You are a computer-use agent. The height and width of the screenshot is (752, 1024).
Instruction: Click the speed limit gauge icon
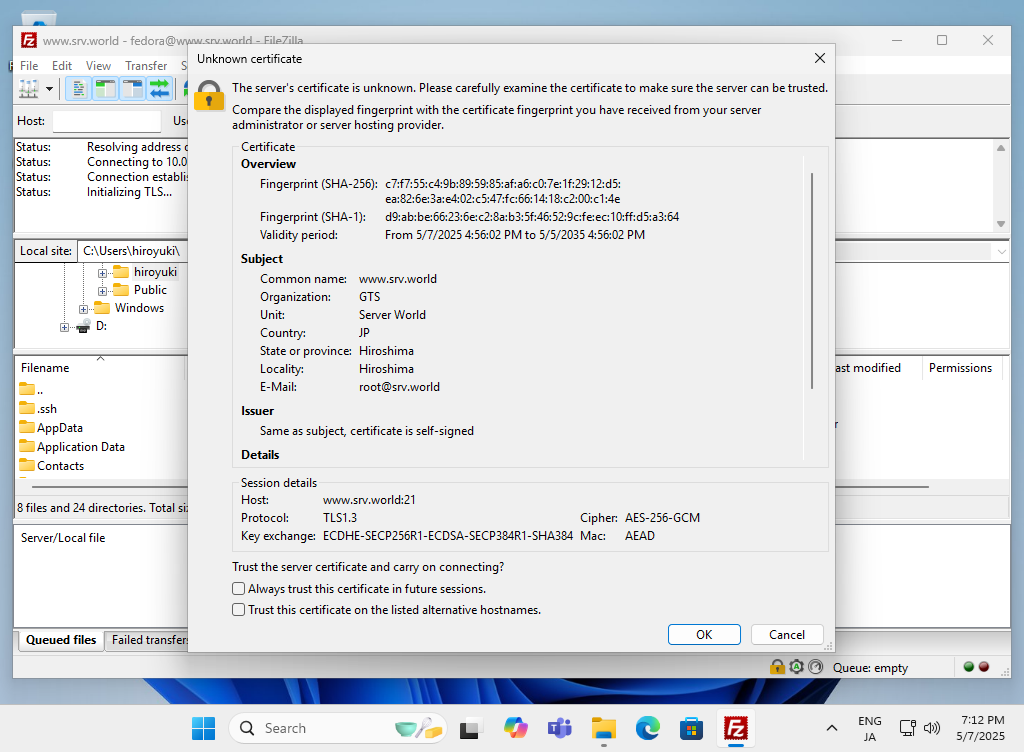[x=815, y=666]
